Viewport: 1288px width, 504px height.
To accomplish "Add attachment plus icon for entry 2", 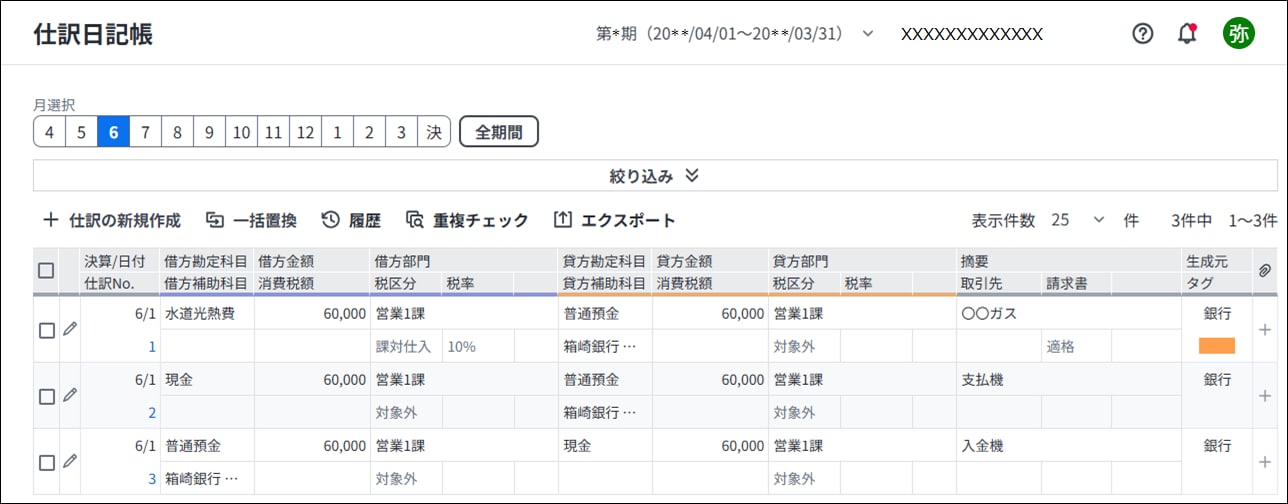I will coord(1264,396).
